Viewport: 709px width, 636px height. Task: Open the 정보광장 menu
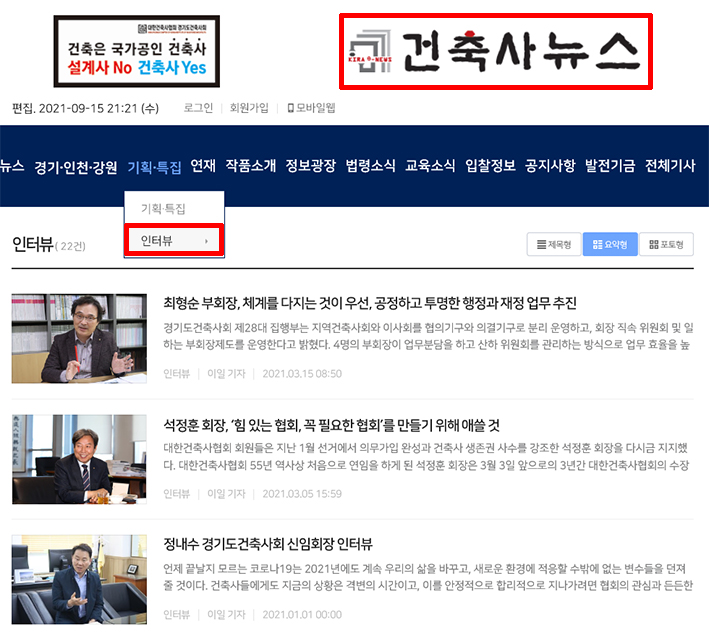tap(311, 165)
